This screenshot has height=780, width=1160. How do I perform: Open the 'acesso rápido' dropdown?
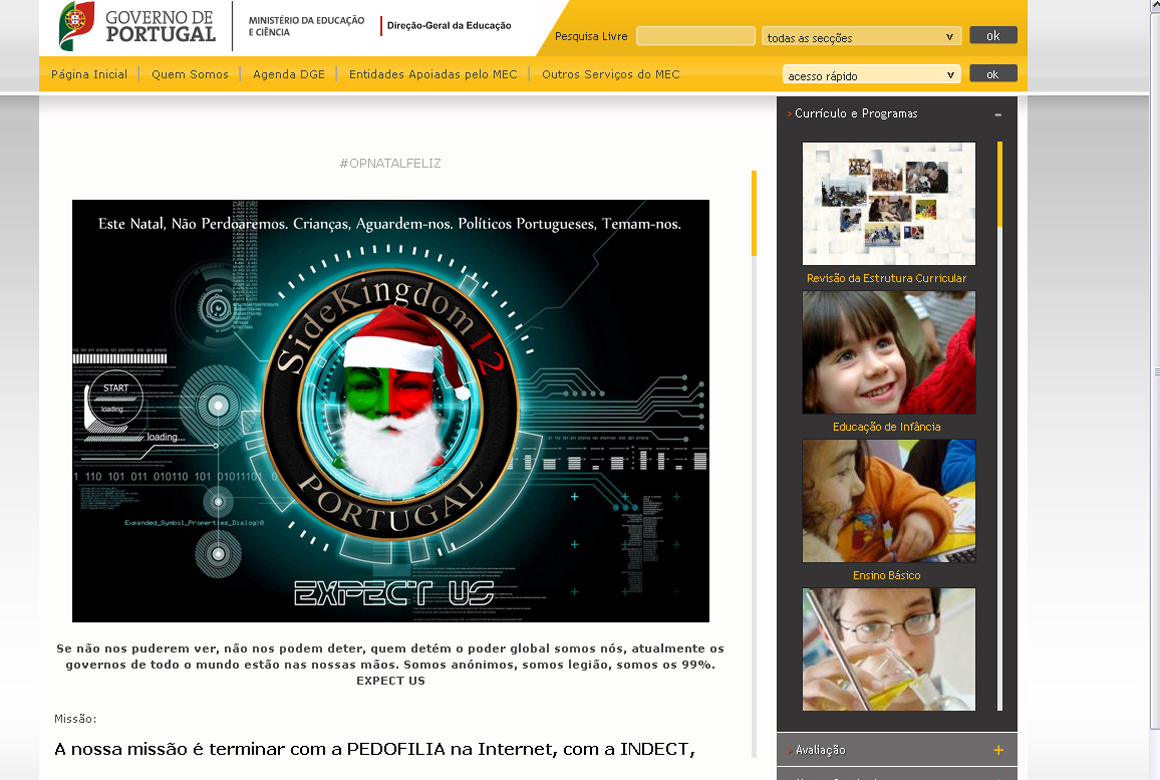(x=871, y=75)
